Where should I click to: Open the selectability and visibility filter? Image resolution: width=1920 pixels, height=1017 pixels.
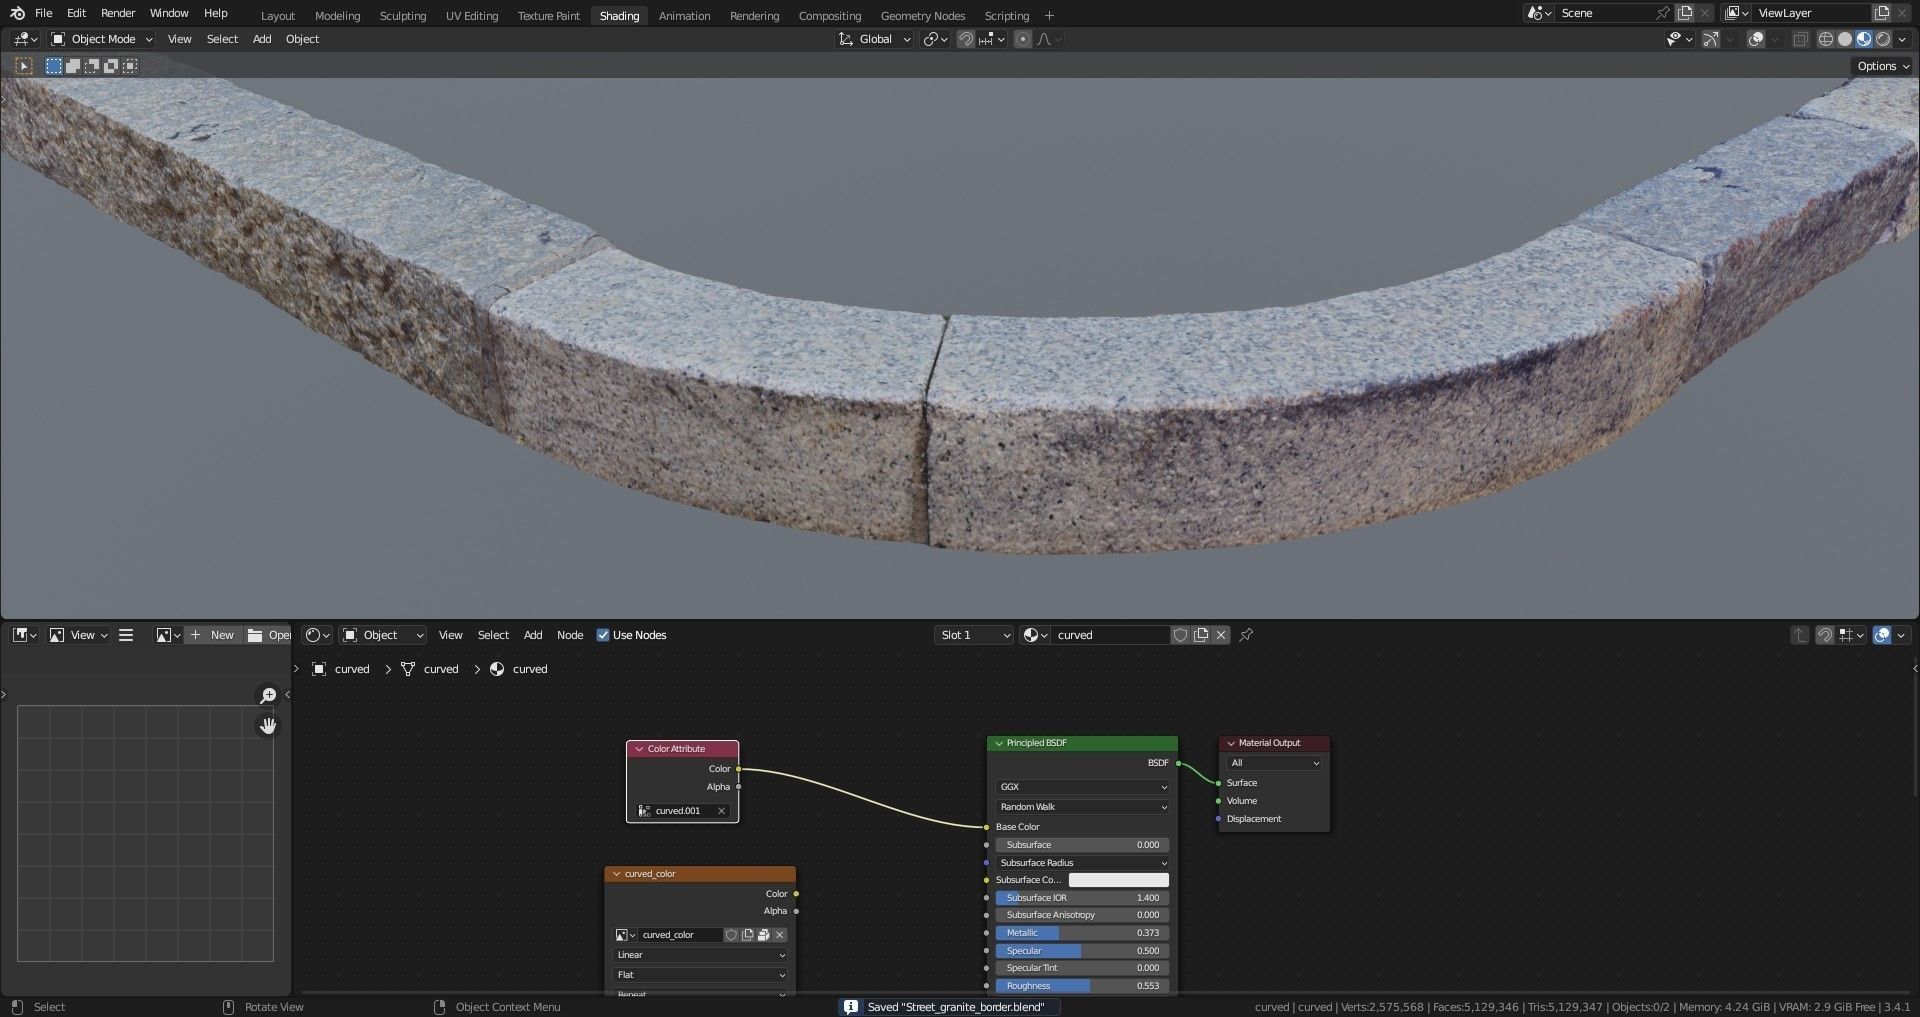click(x=1679, y=39)
